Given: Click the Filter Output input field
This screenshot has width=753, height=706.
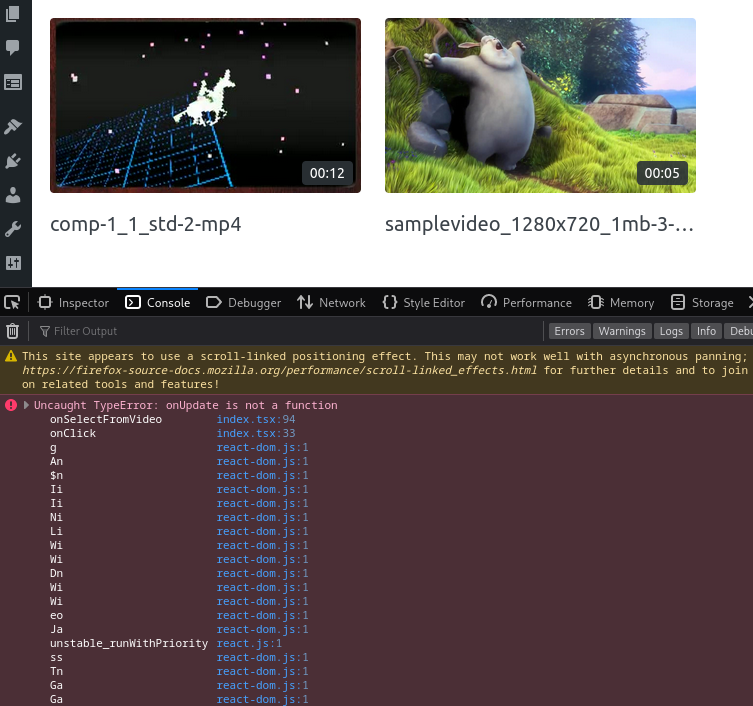Looking at the screenshot, I should click(x=288, y=331).
